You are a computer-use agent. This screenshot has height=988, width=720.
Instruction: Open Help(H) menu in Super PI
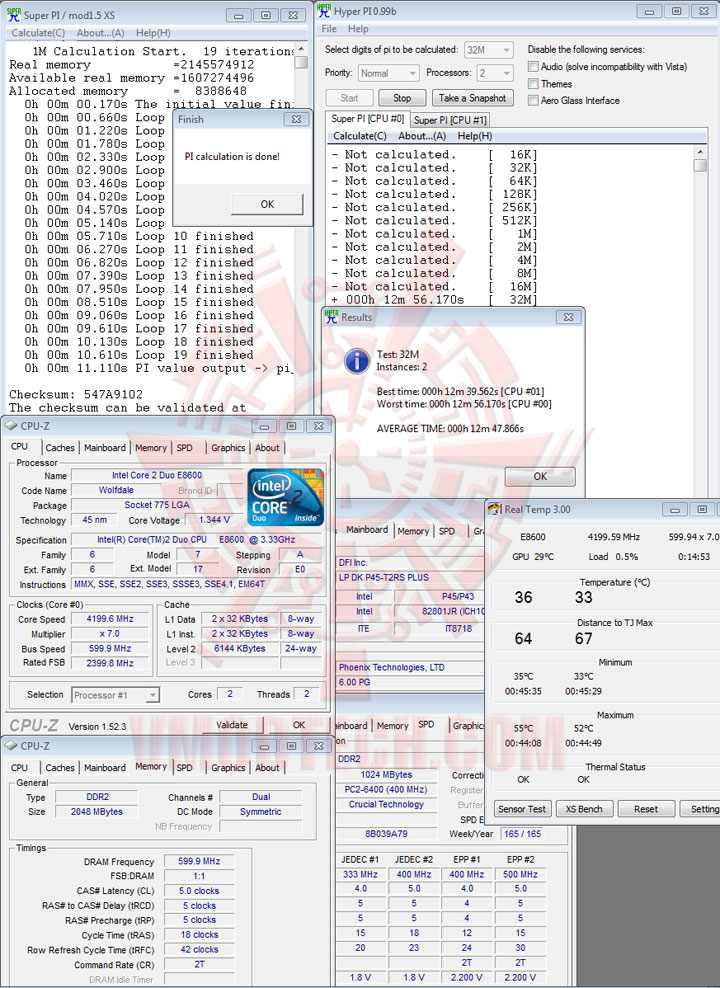click(153, 33)
